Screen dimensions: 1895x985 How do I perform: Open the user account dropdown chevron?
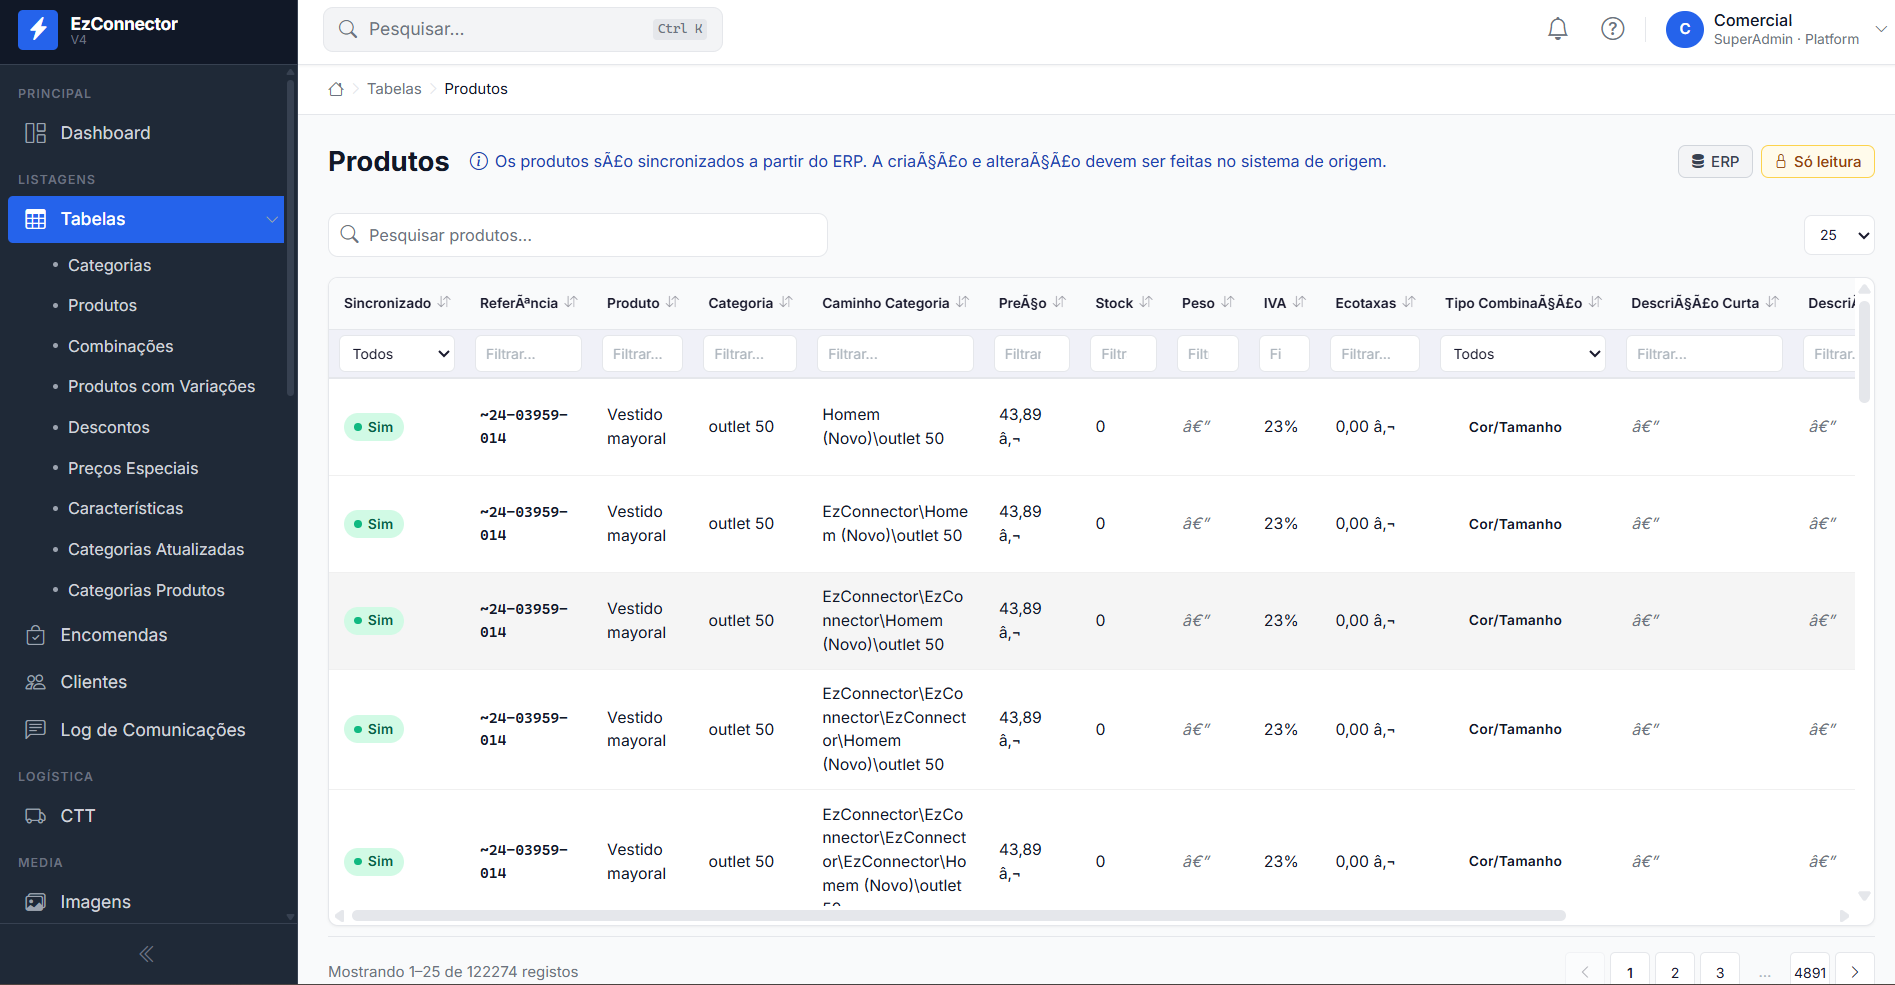[x=1880, y=29]
